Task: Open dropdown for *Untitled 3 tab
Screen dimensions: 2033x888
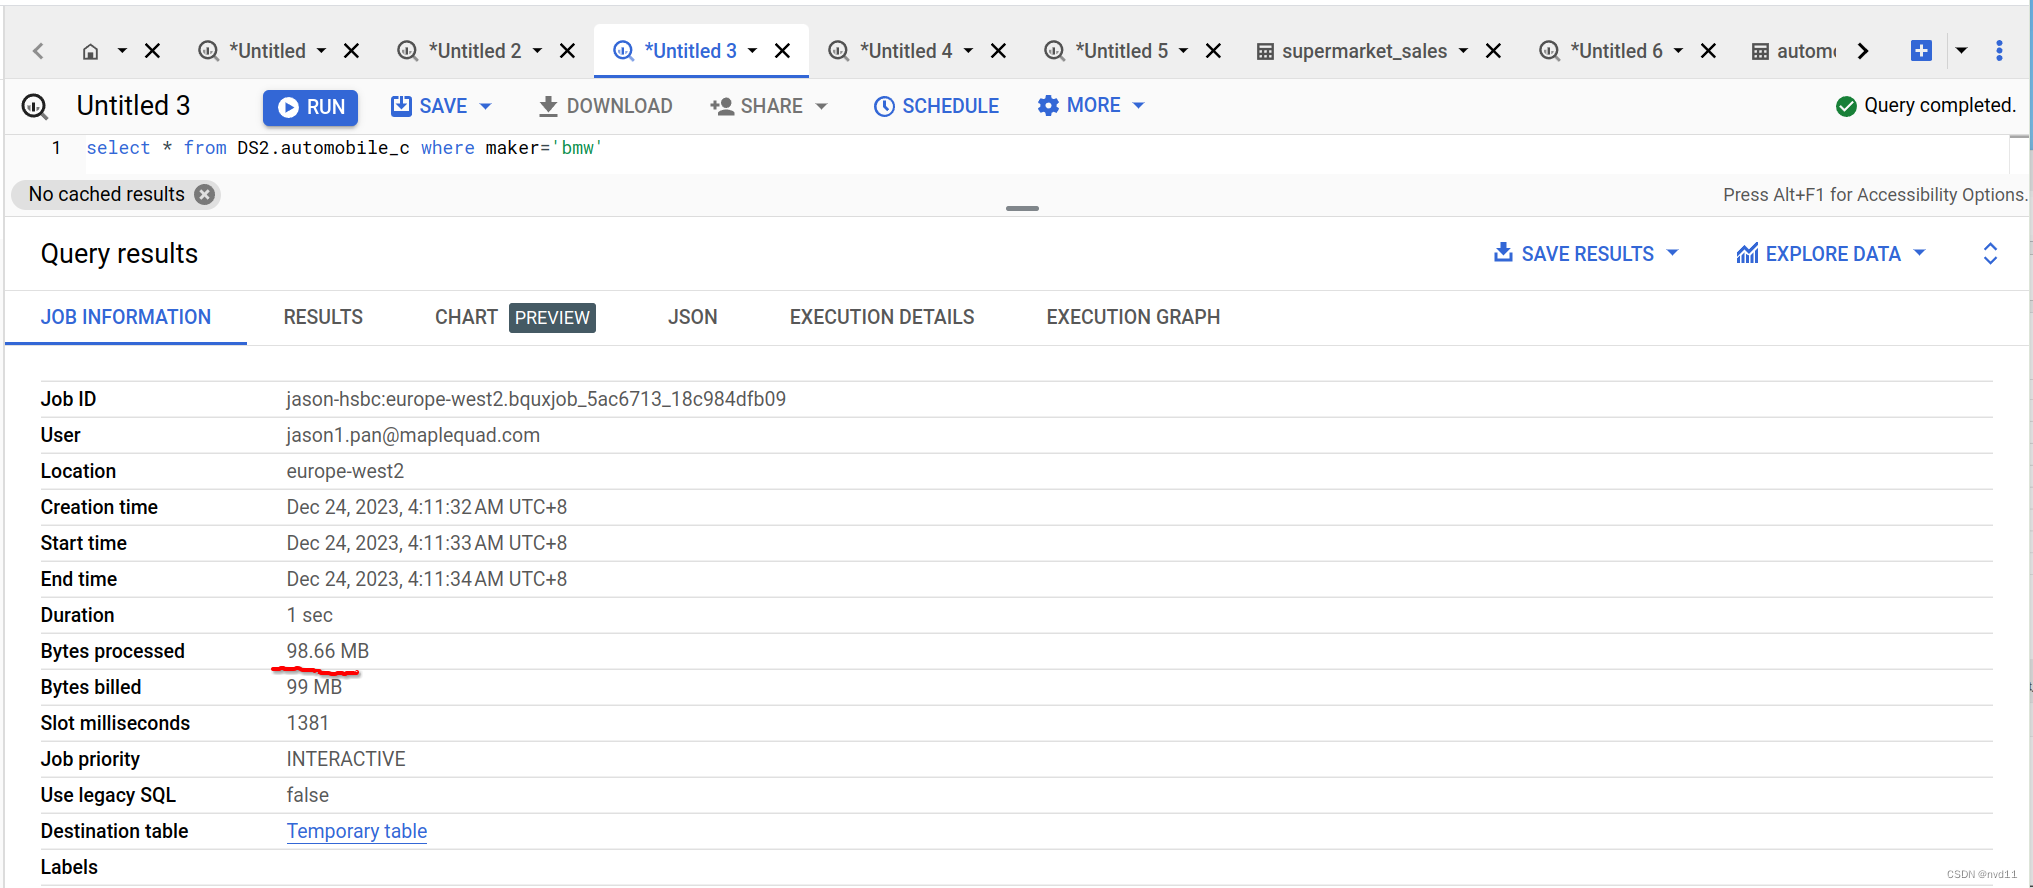Action: 752,51
